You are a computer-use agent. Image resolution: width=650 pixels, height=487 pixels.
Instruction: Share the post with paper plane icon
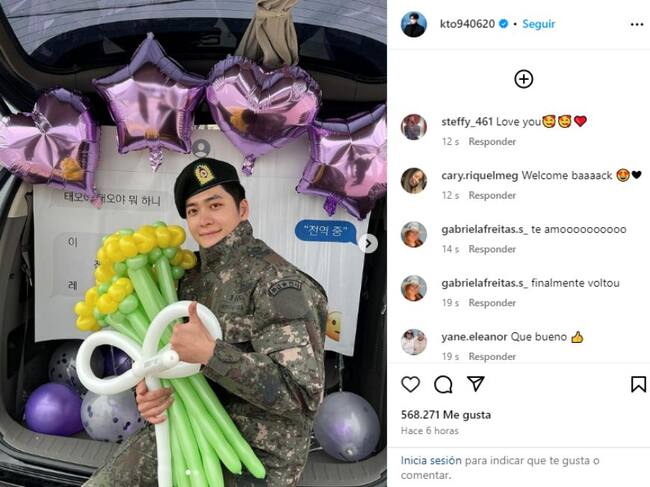(475, 384)
